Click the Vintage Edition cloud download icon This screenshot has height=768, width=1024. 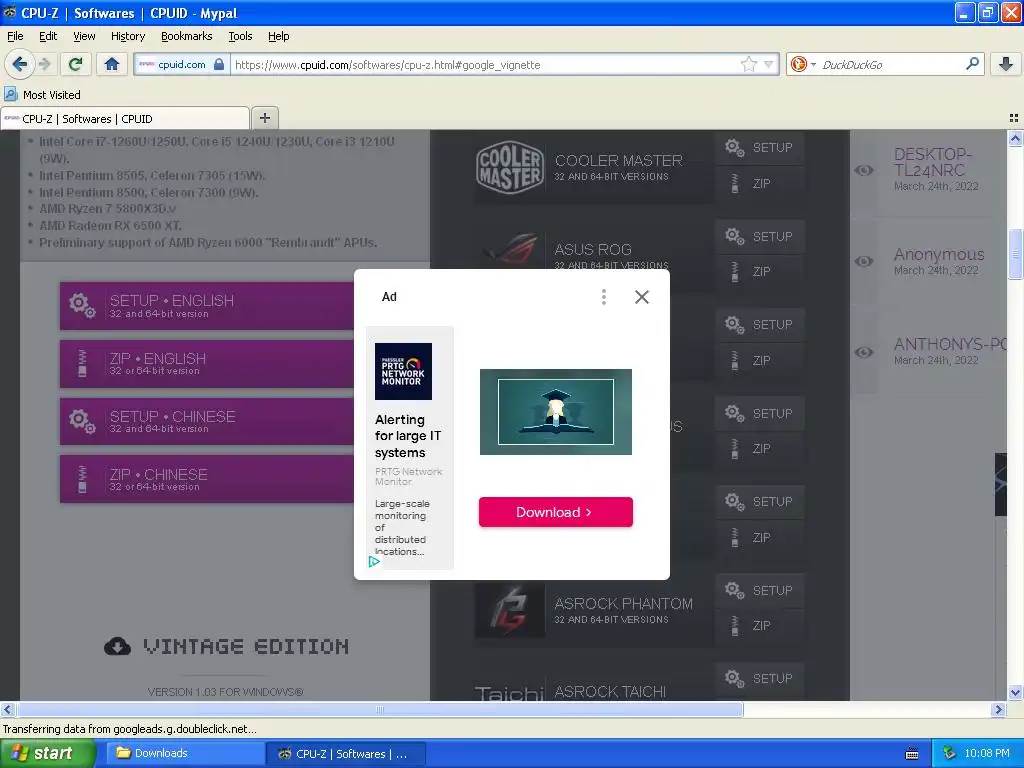[x=118, y=646]
